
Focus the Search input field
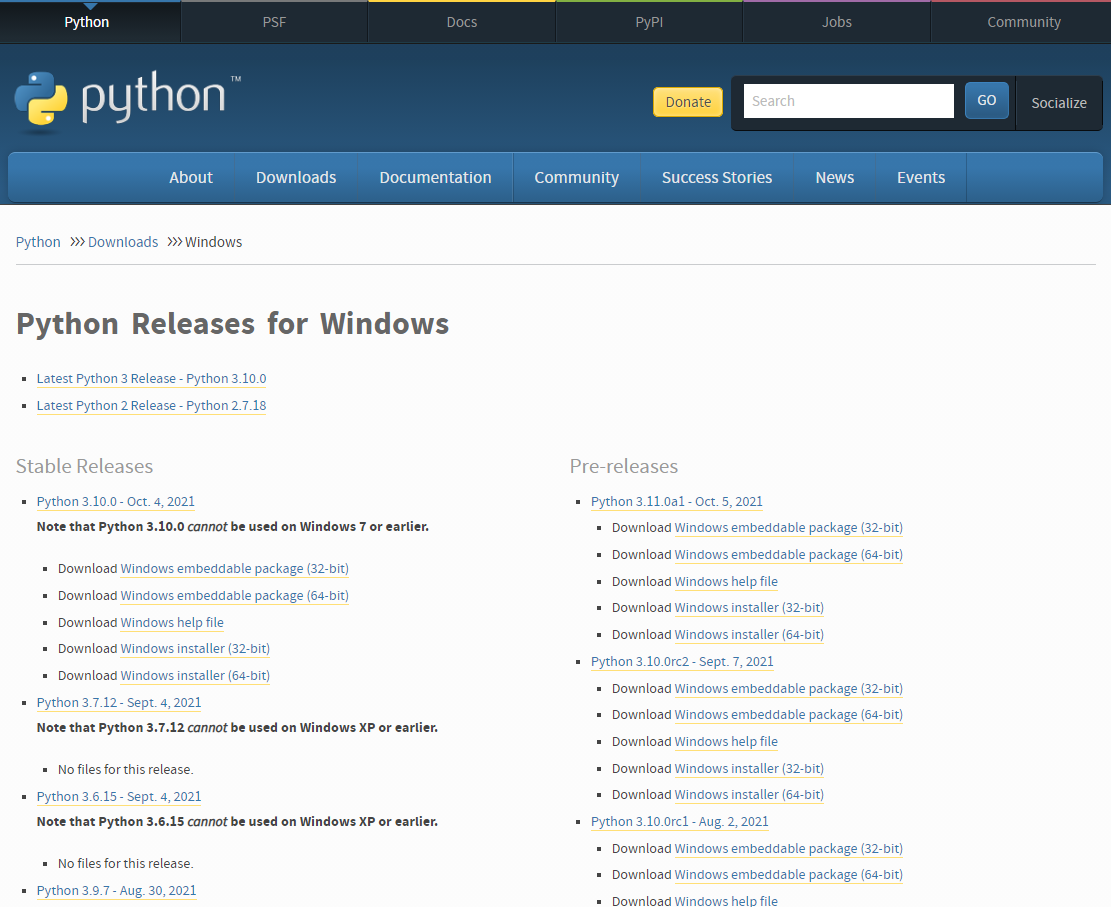tap(848, 101)
